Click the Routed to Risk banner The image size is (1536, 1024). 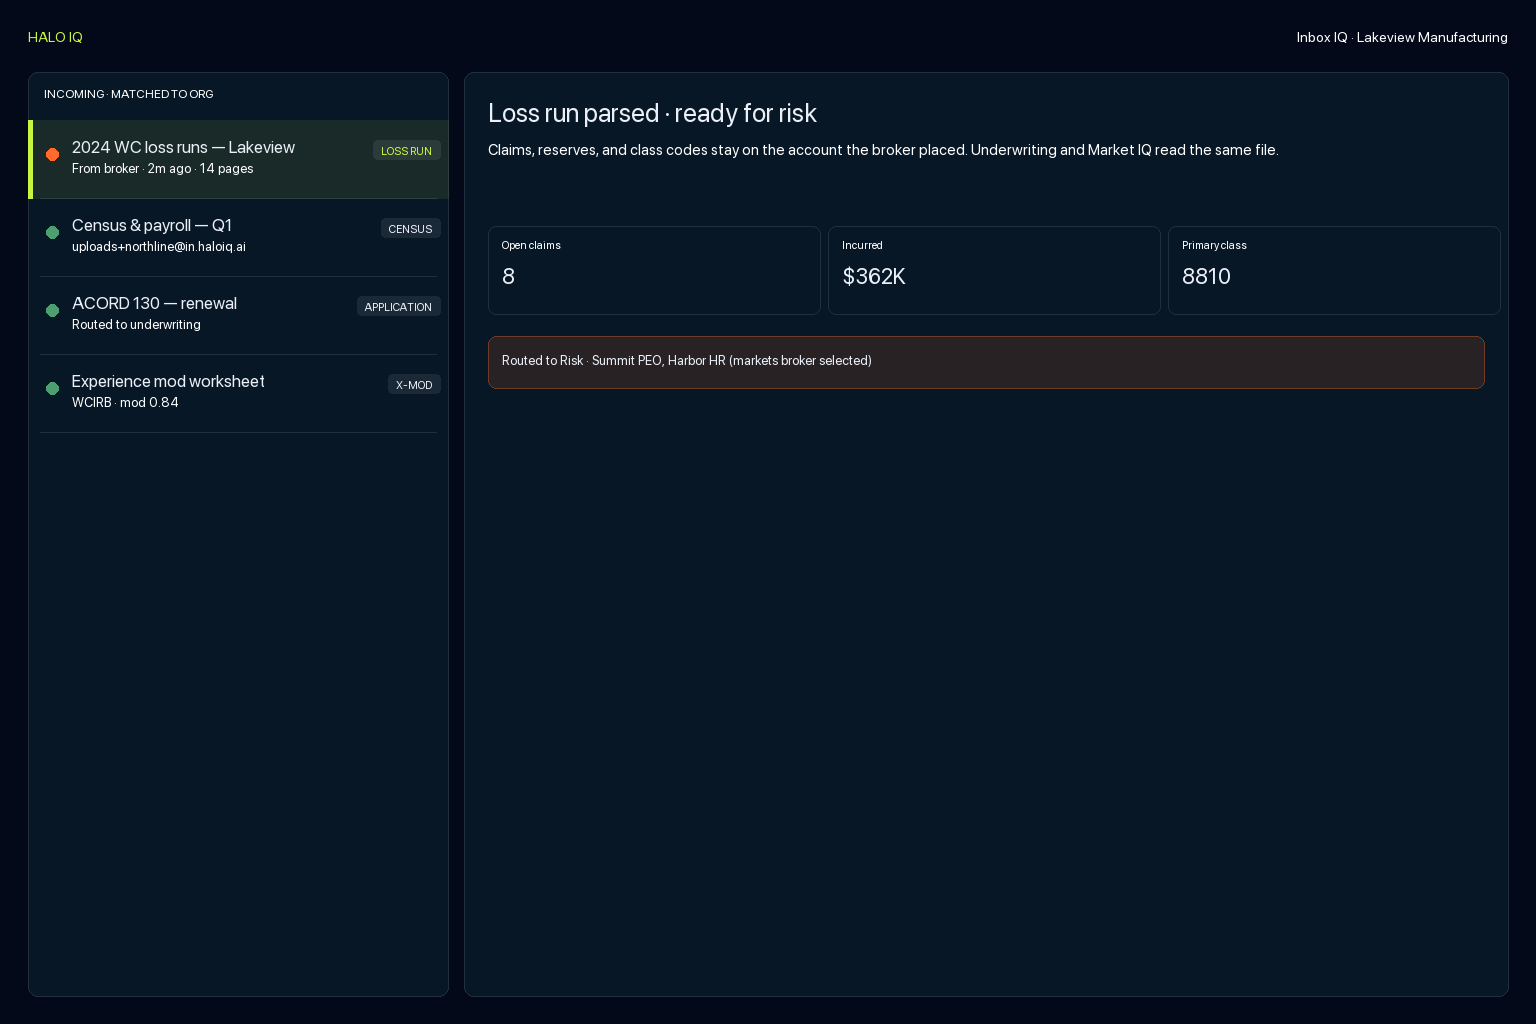(x=986, y=362)
